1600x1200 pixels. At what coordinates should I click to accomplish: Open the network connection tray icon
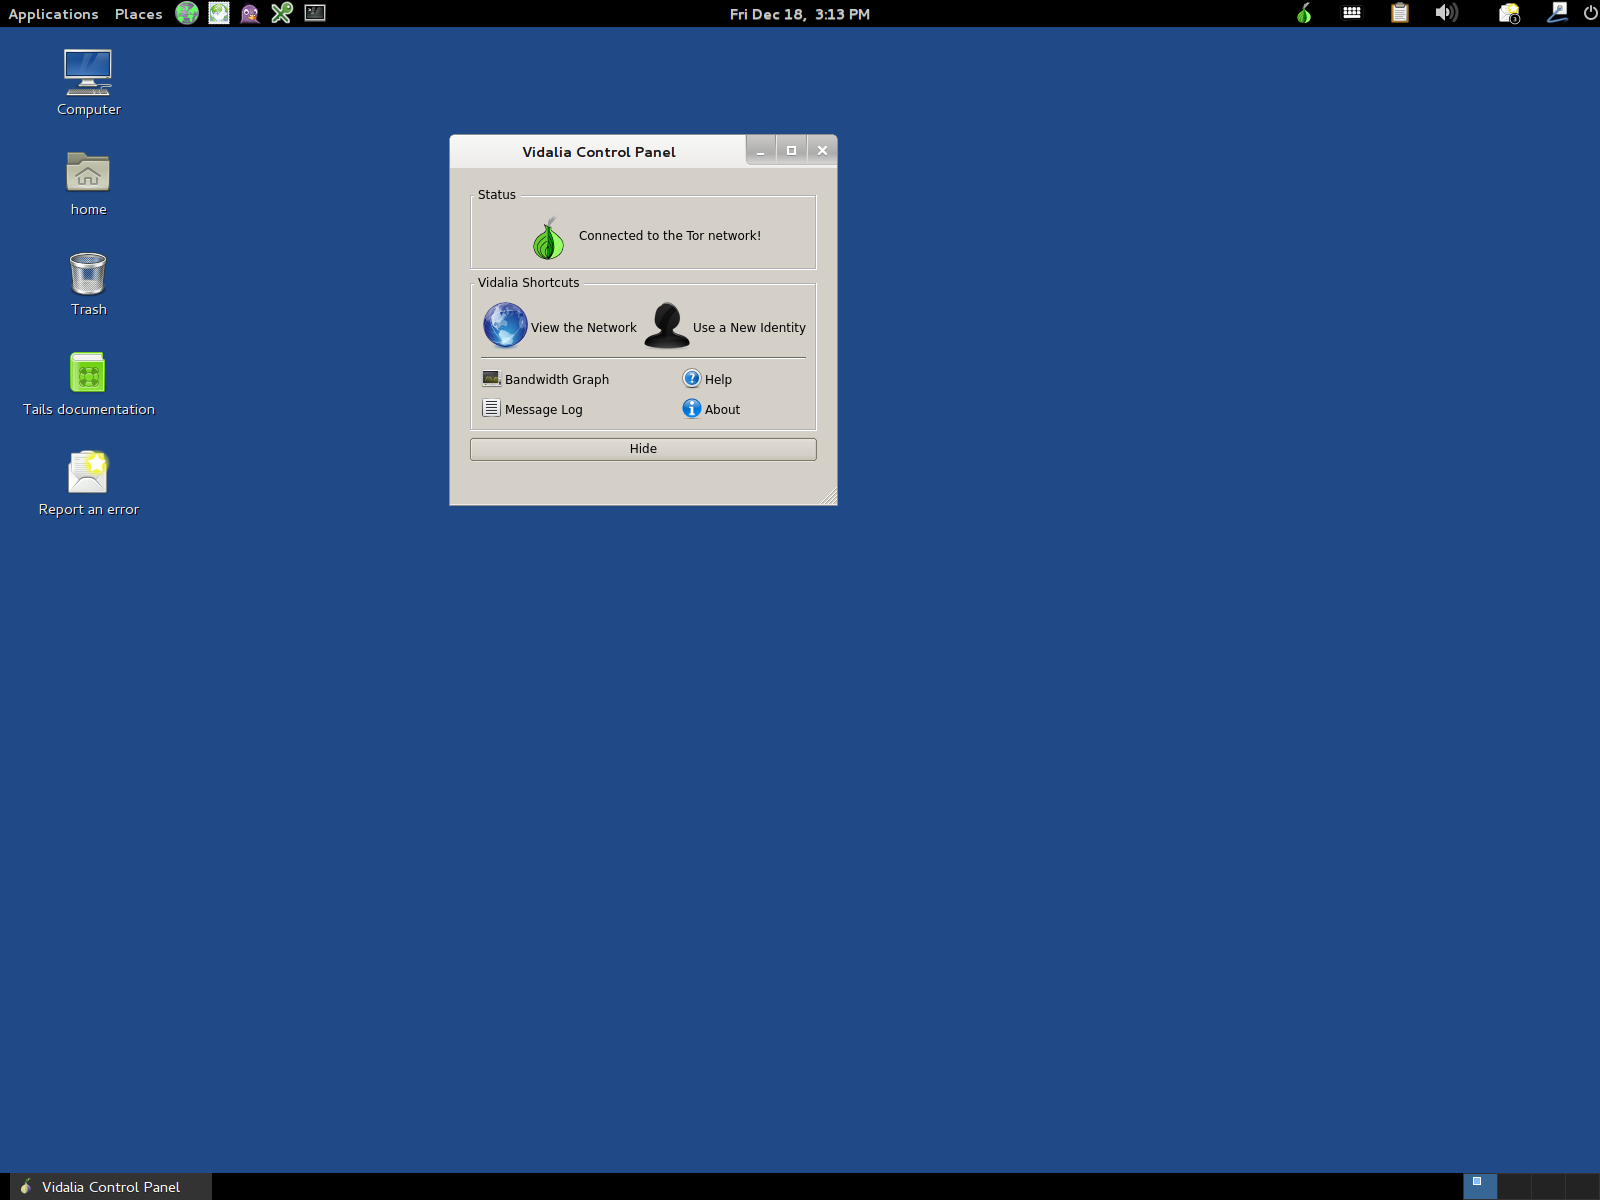coord(1557,13)
